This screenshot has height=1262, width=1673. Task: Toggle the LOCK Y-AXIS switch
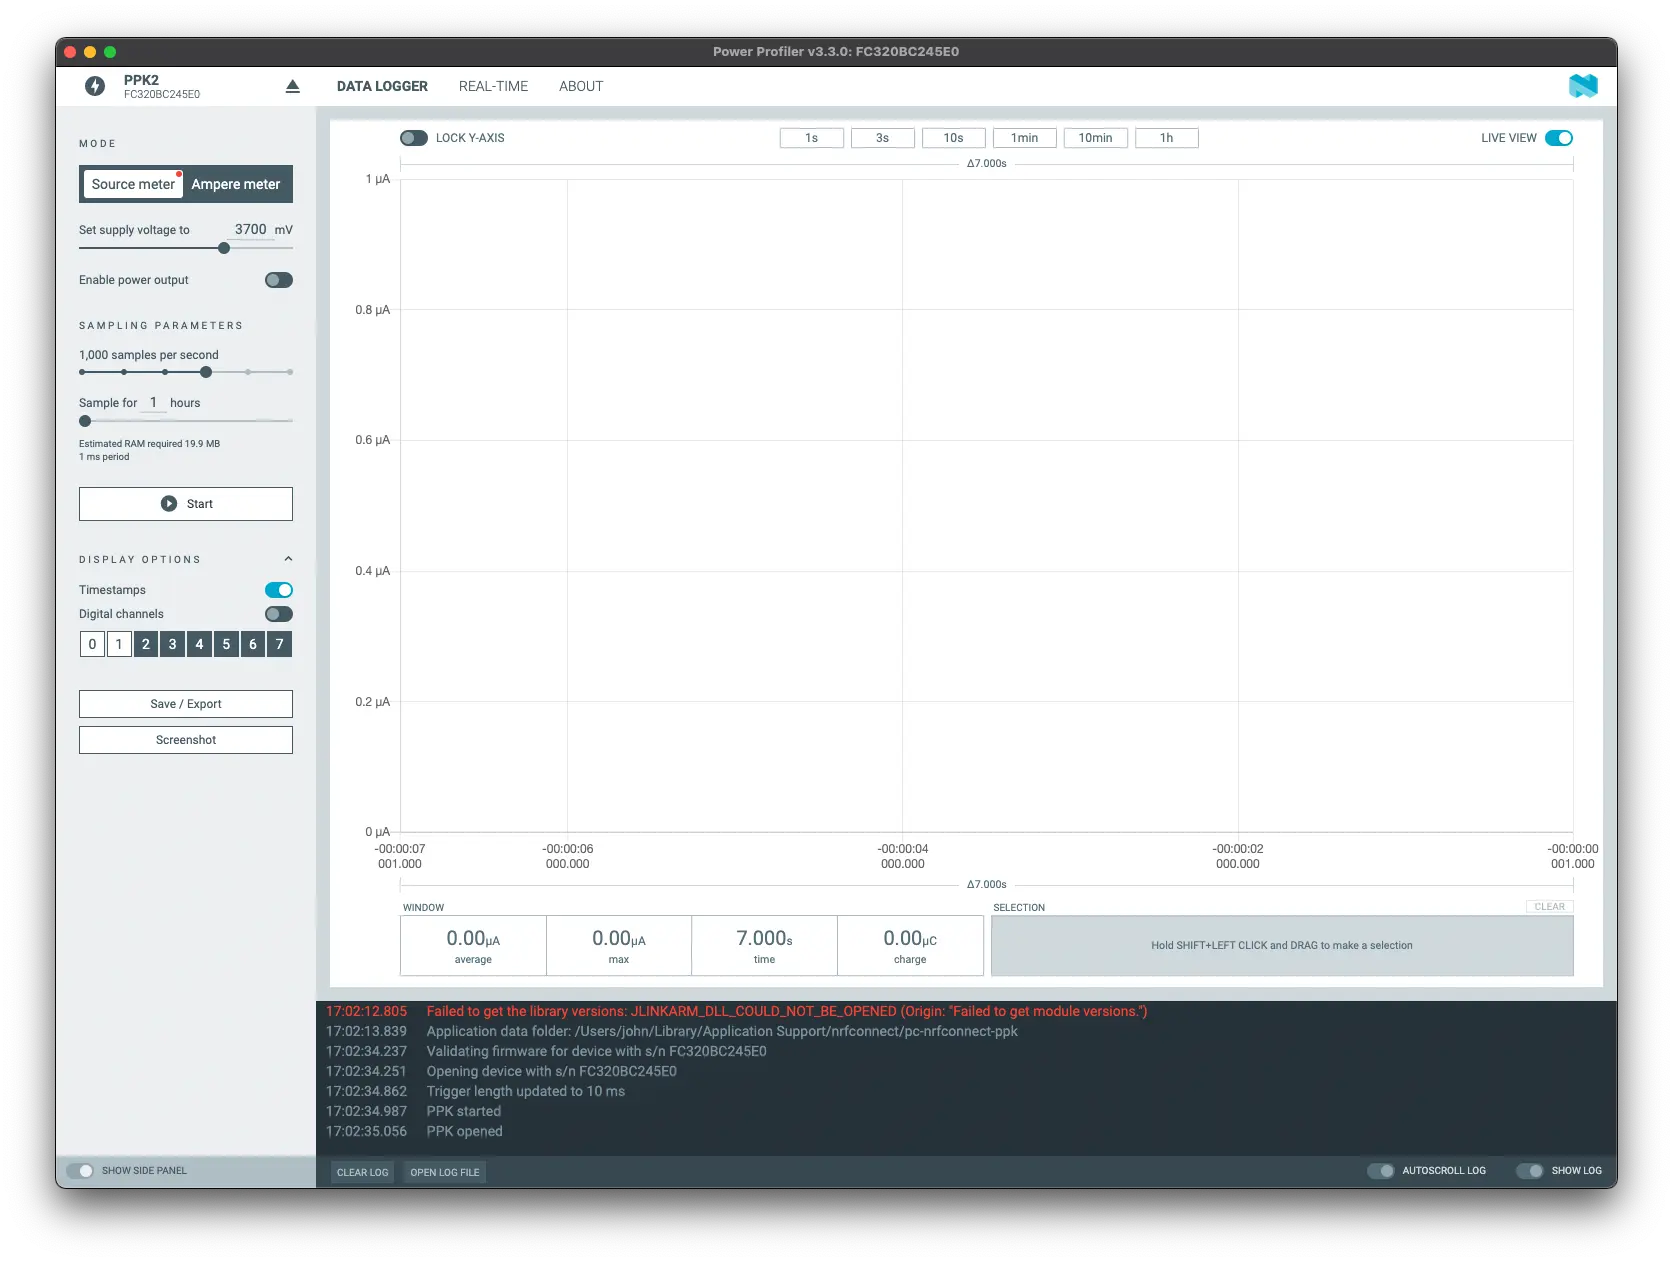[414, 138]
